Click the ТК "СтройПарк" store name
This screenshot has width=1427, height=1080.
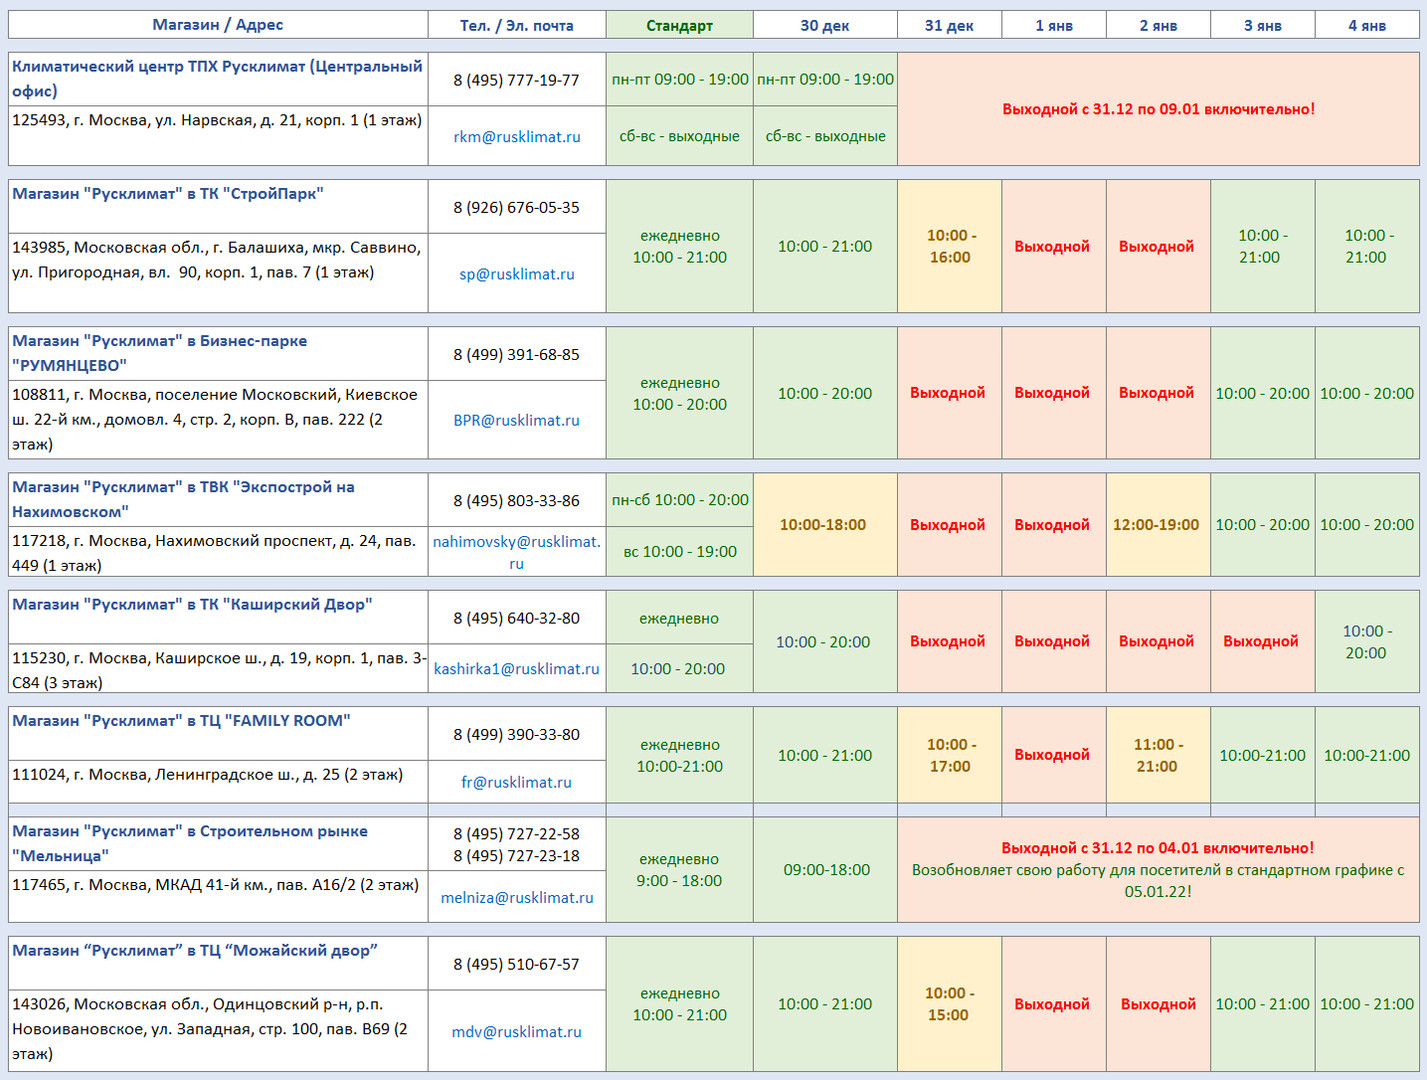click(168, 194)
